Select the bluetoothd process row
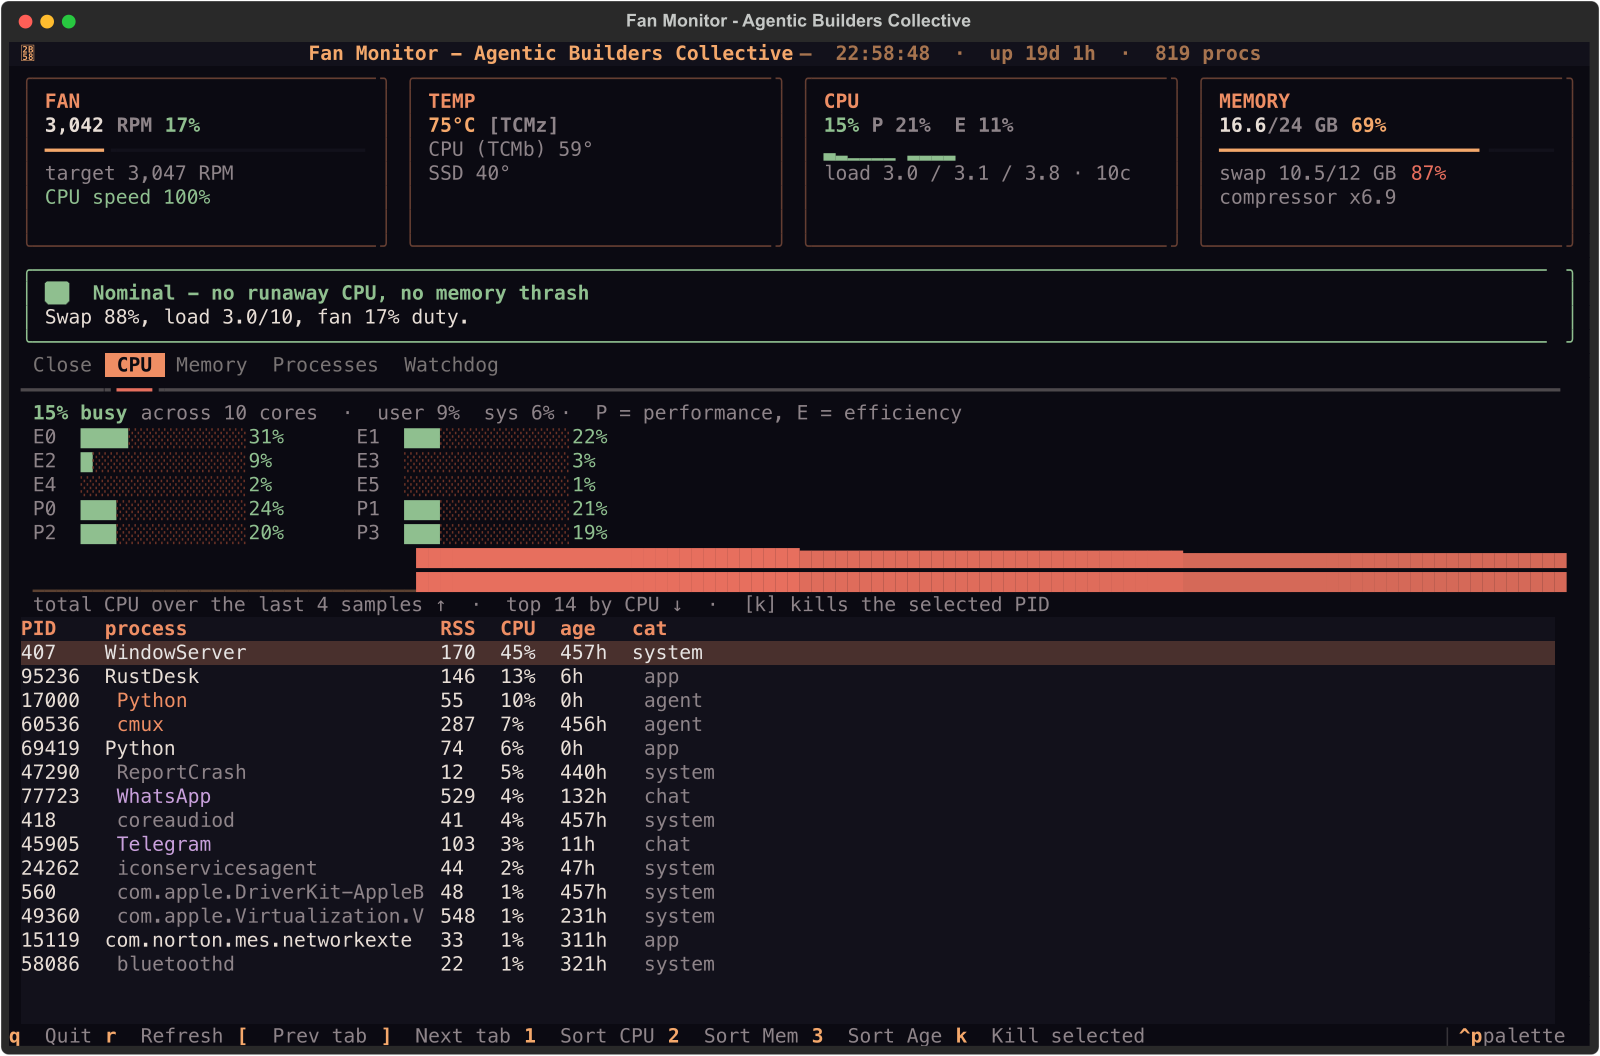The width and height of the screenshot is (1600, 1056). coord(788,964)
